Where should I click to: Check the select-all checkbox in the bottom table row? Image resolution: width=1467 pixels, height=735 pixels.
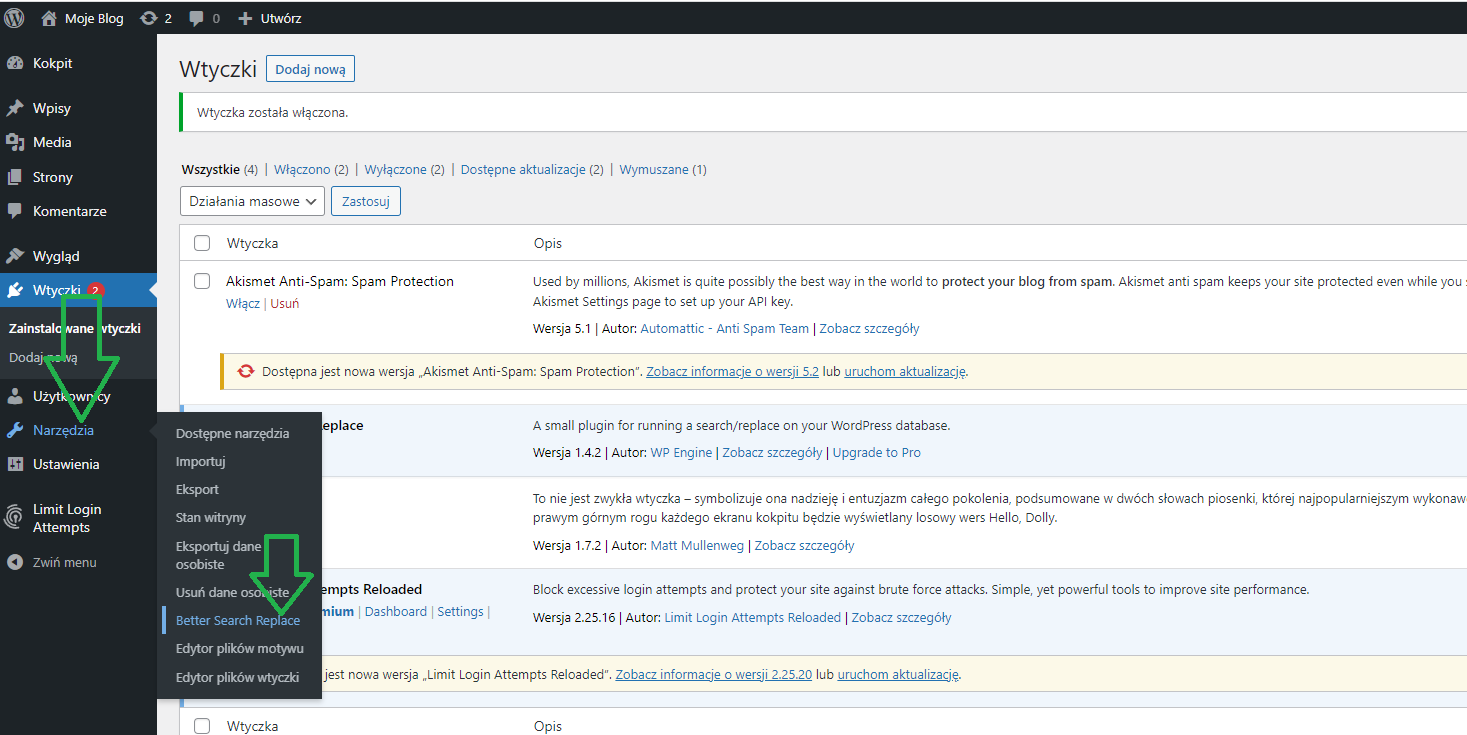[x=202, y=725]
